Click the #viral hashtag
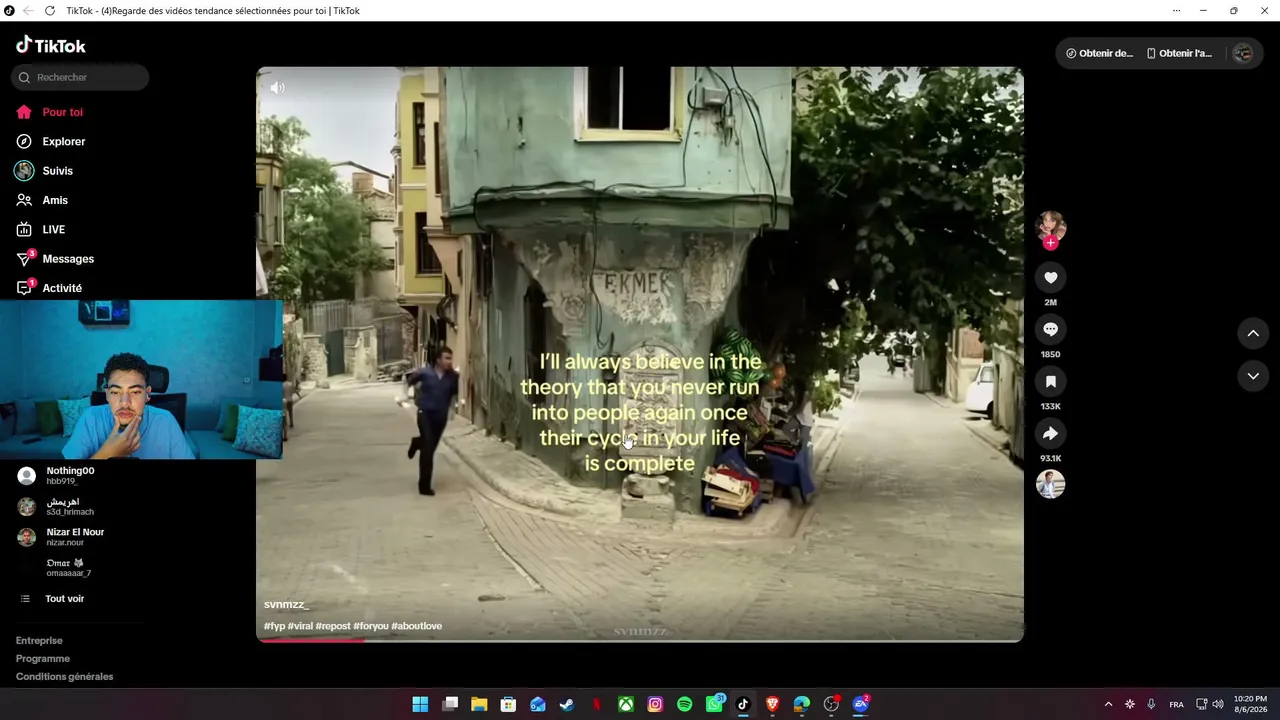 (x=300, y=626)
